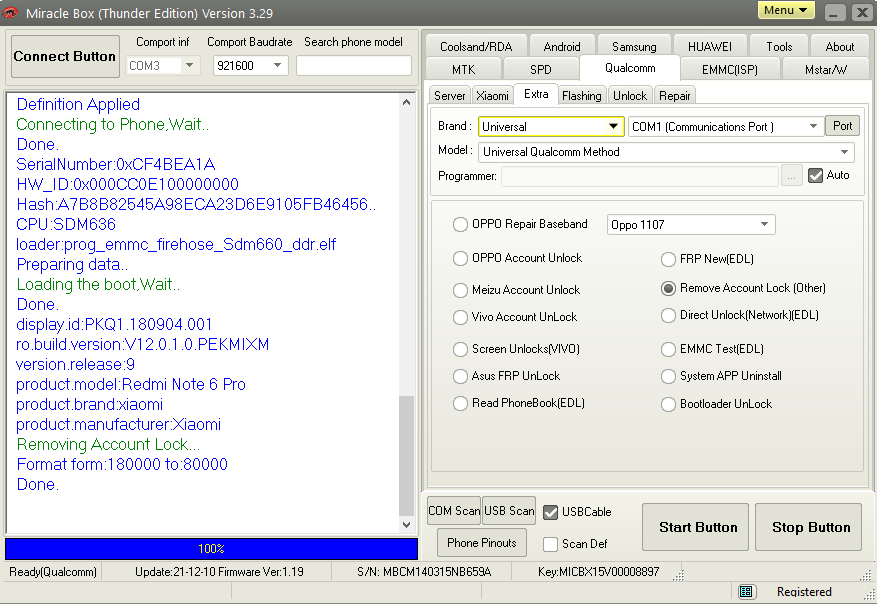Click the Miracle Box app logo icon
The image size is (877, 604).
10,12
